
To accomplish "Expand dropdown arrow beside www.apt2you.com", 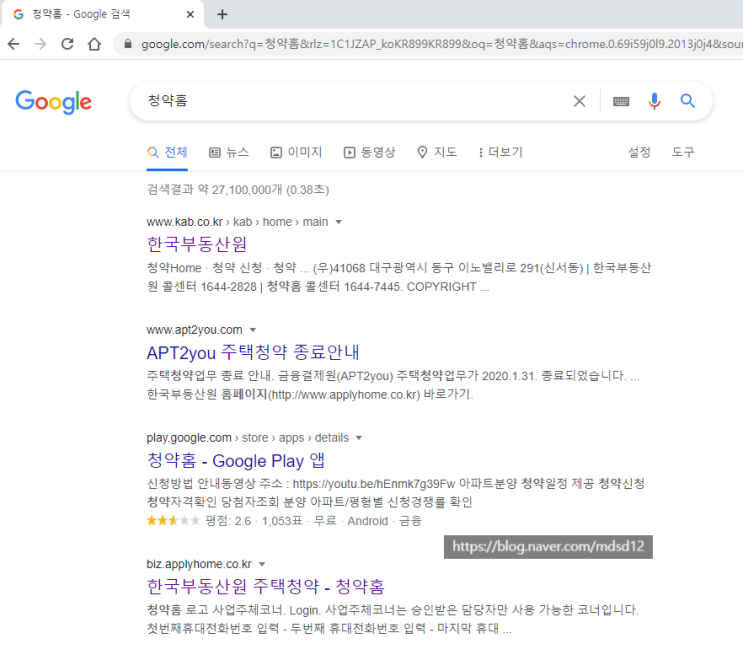I will [x=253, y=330].
